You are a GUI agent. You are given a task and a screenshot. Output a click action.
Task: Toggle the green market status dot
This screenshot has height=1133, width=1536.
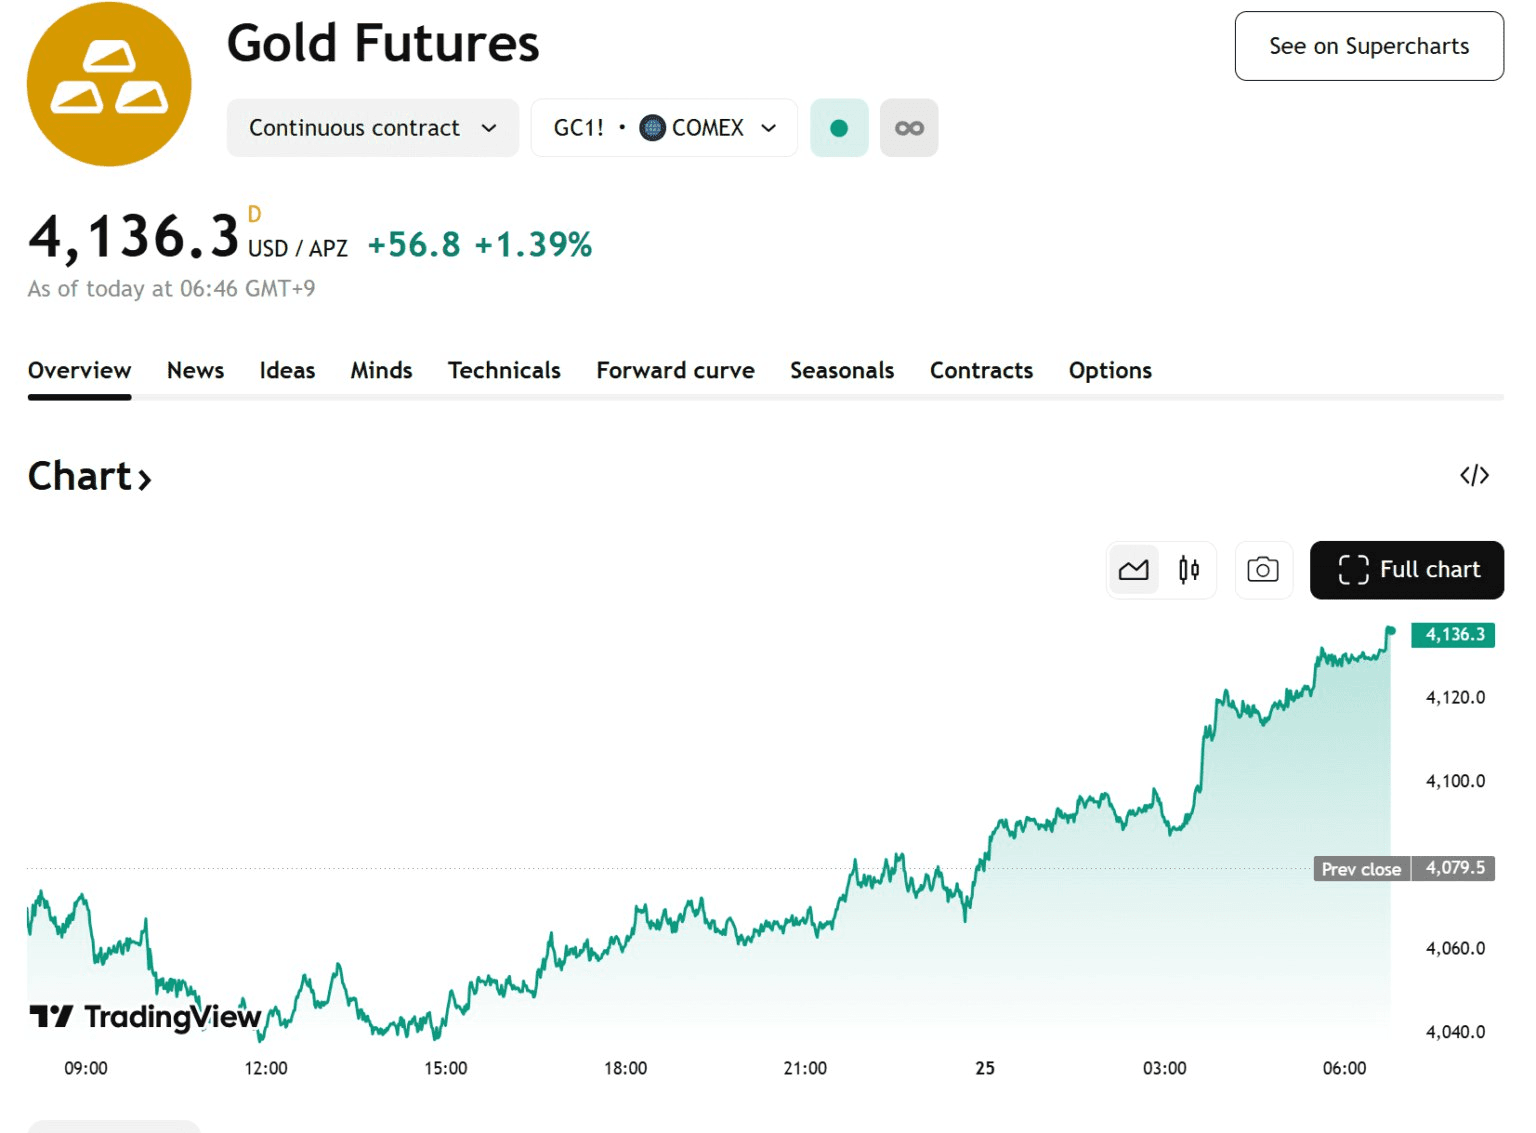[839, 128]
